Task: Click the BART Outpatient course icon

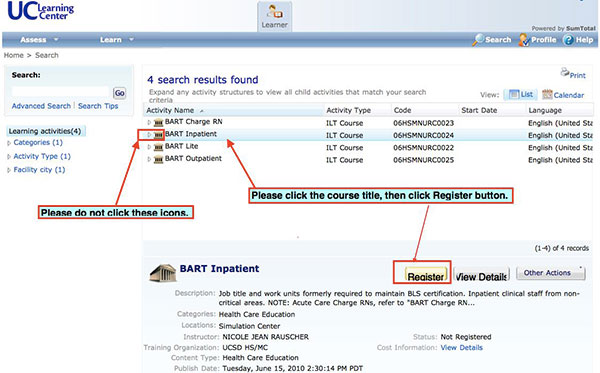Action: (158, 160)
